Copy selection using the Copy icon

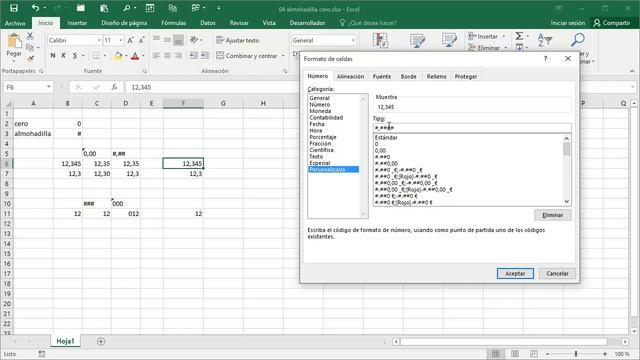[30, 48]
